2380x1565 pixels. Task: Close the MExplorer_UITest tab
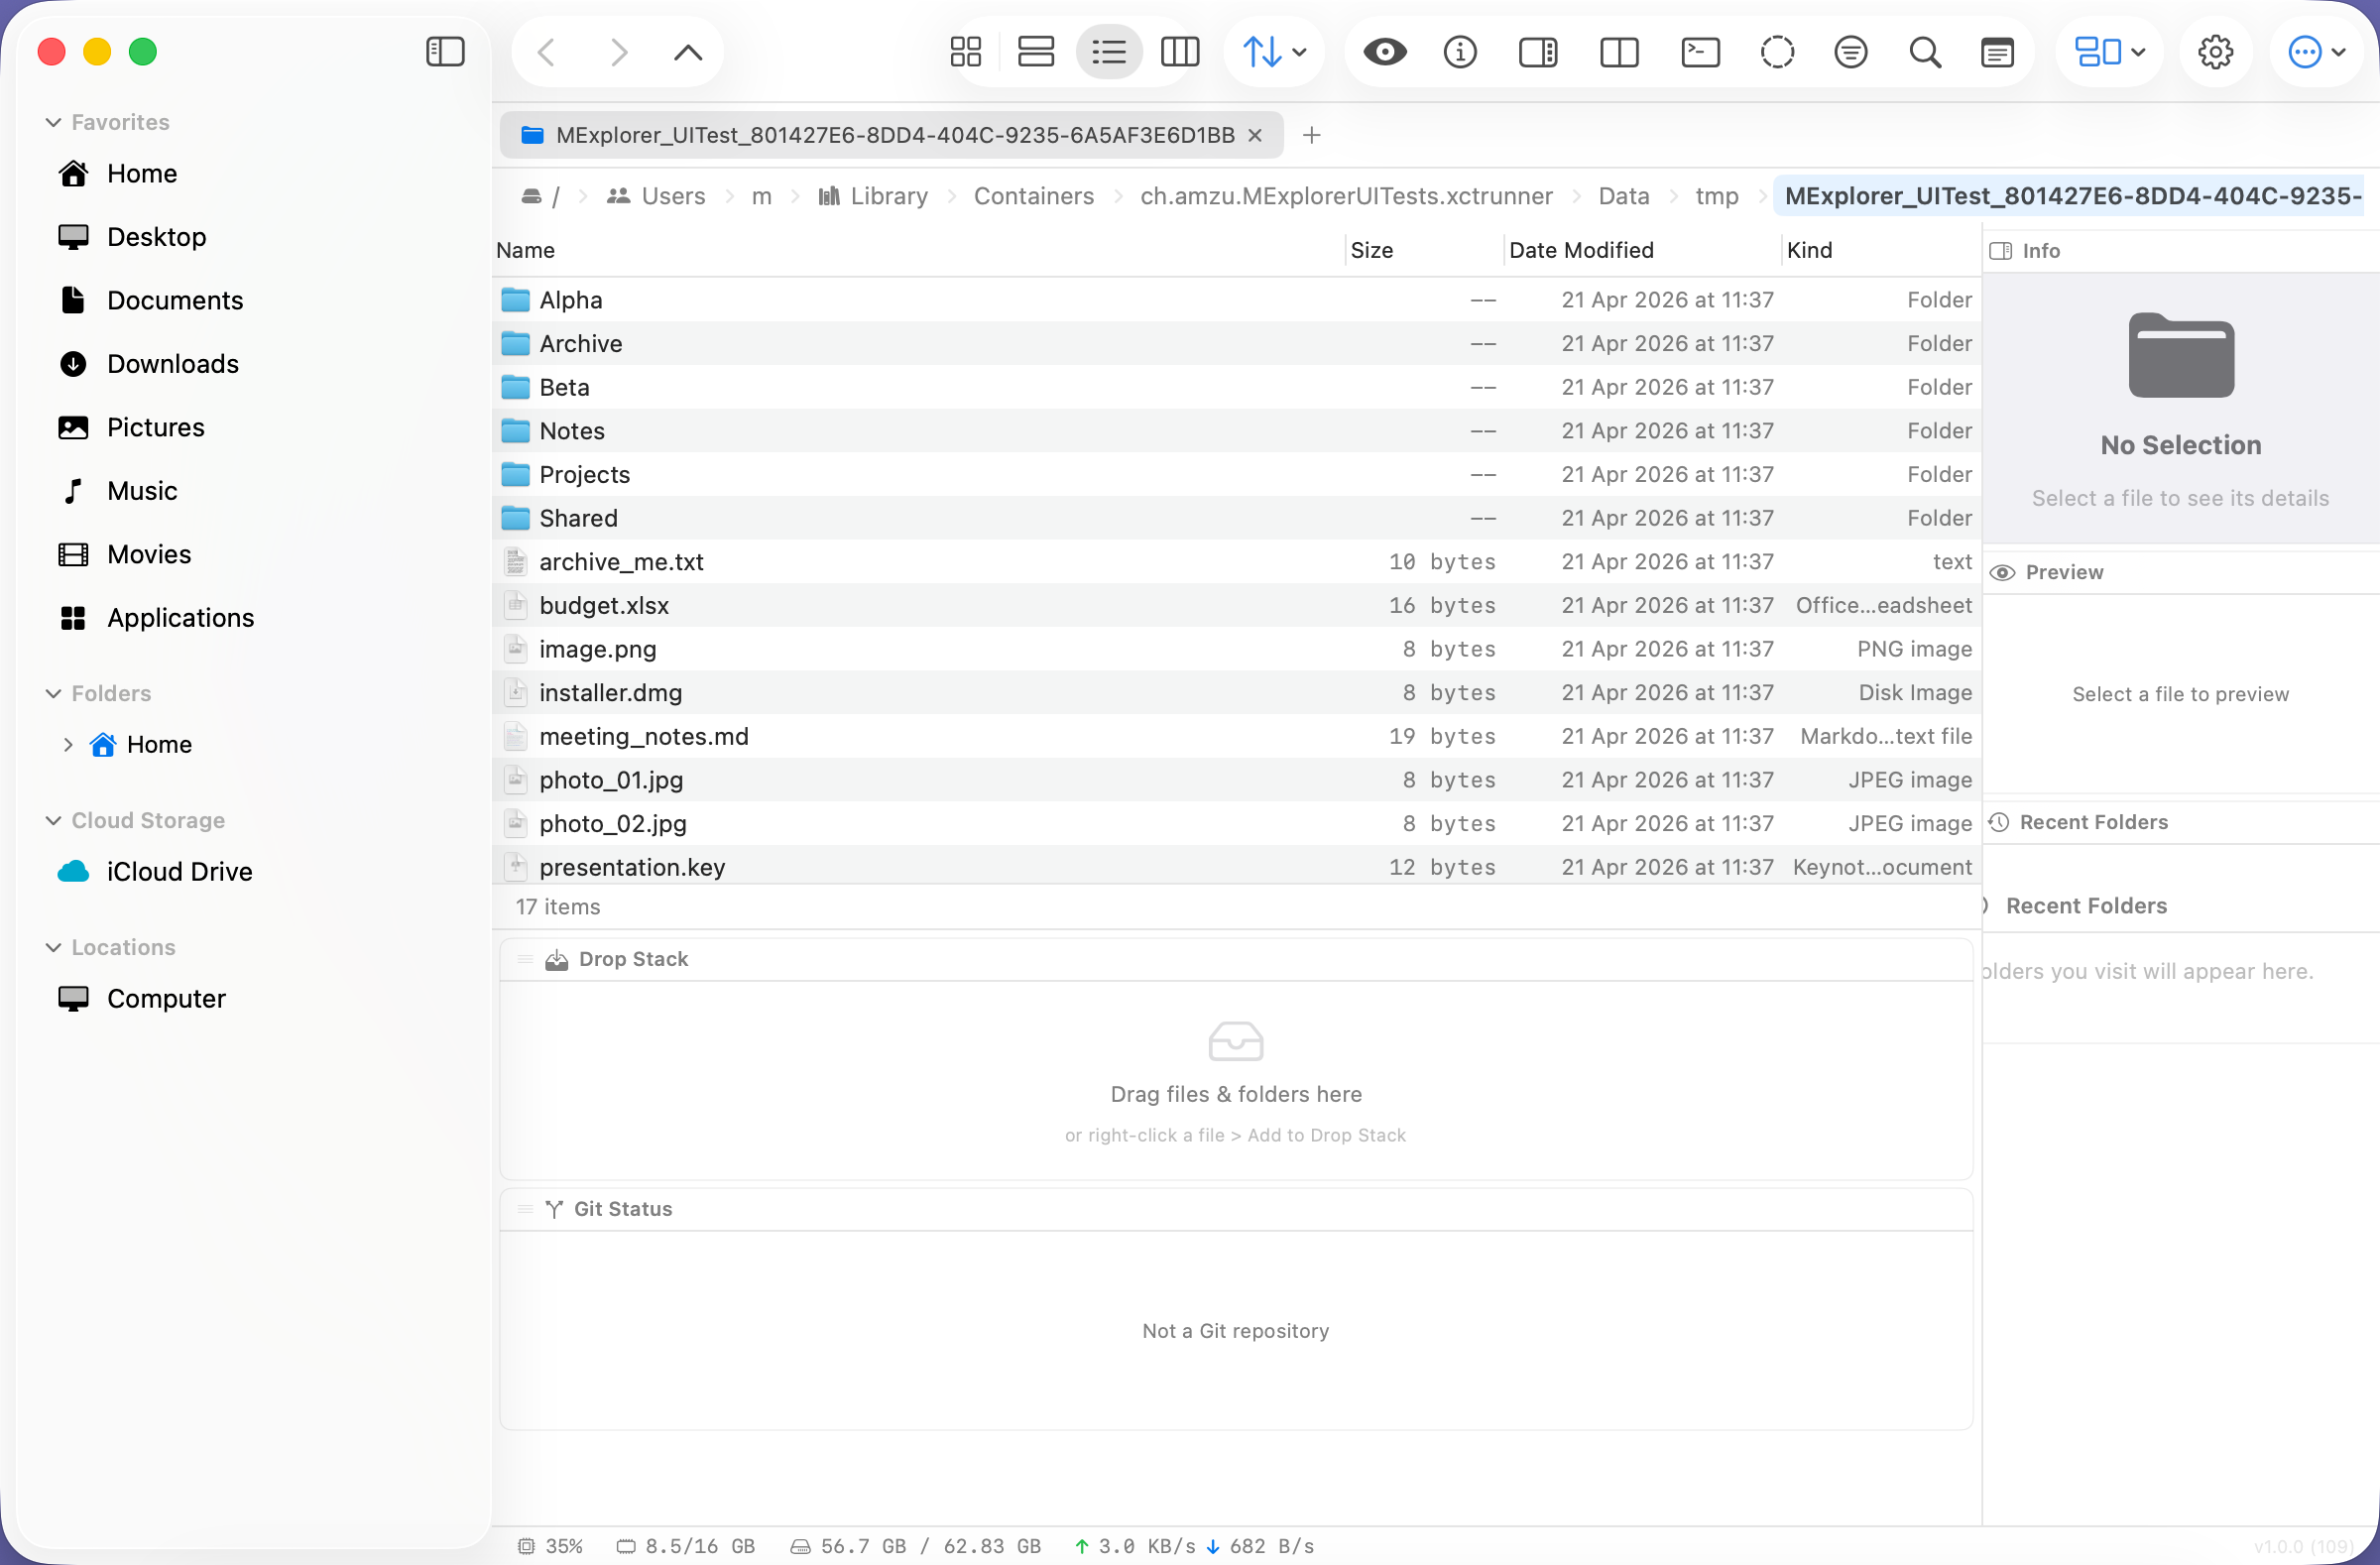[1255, 135]
